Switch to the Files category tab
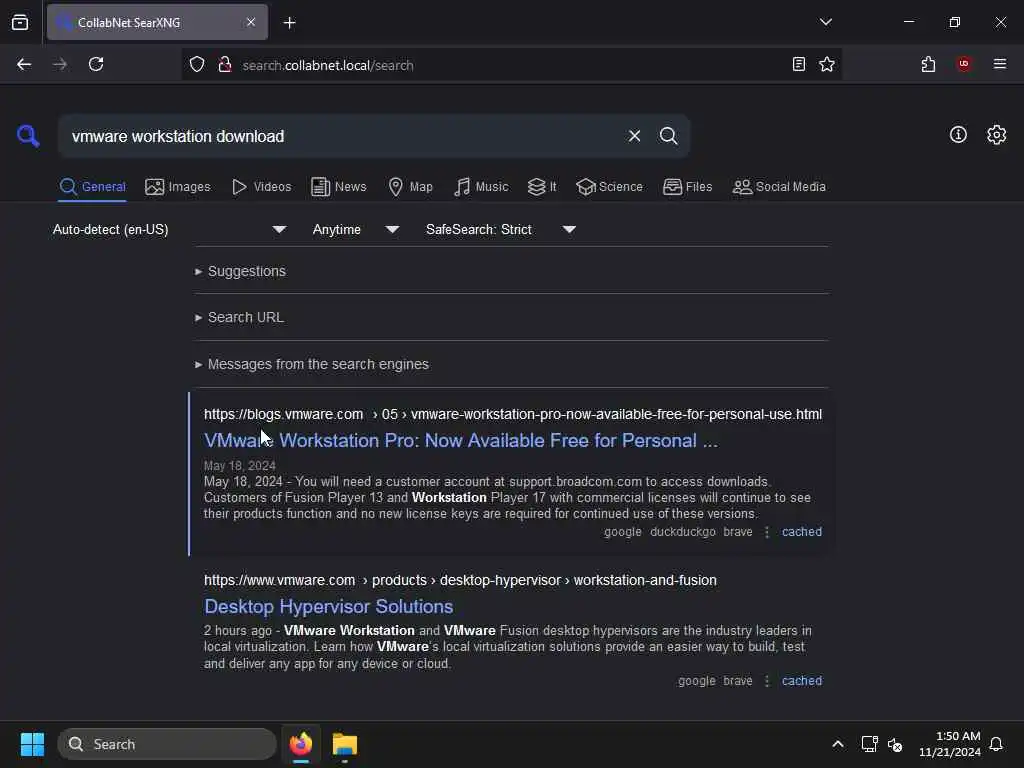Image resolution: width=1024 pixels, height=768 pixels. coord(688,187)
